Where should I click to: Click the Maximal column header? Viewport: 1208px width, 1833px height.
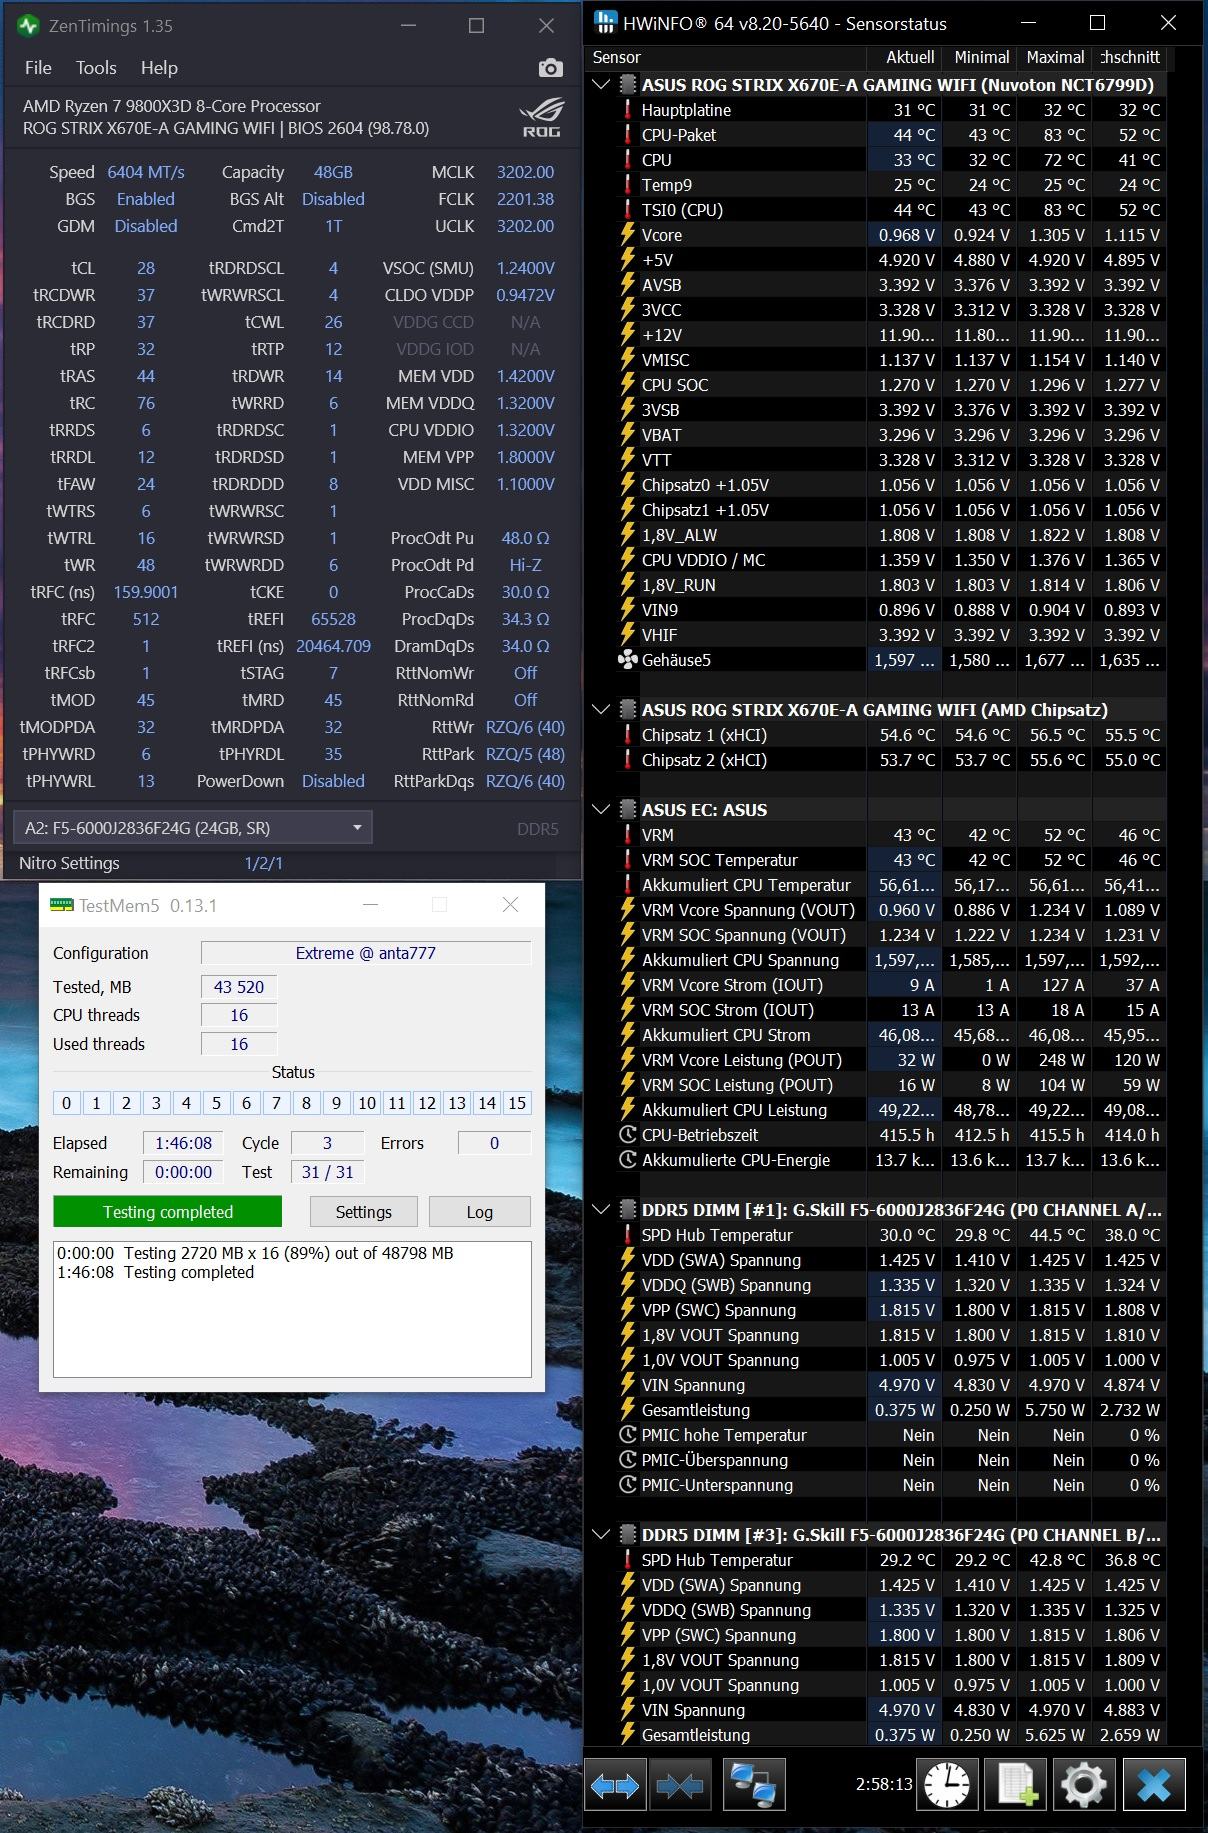click(x=1054, y=57)
